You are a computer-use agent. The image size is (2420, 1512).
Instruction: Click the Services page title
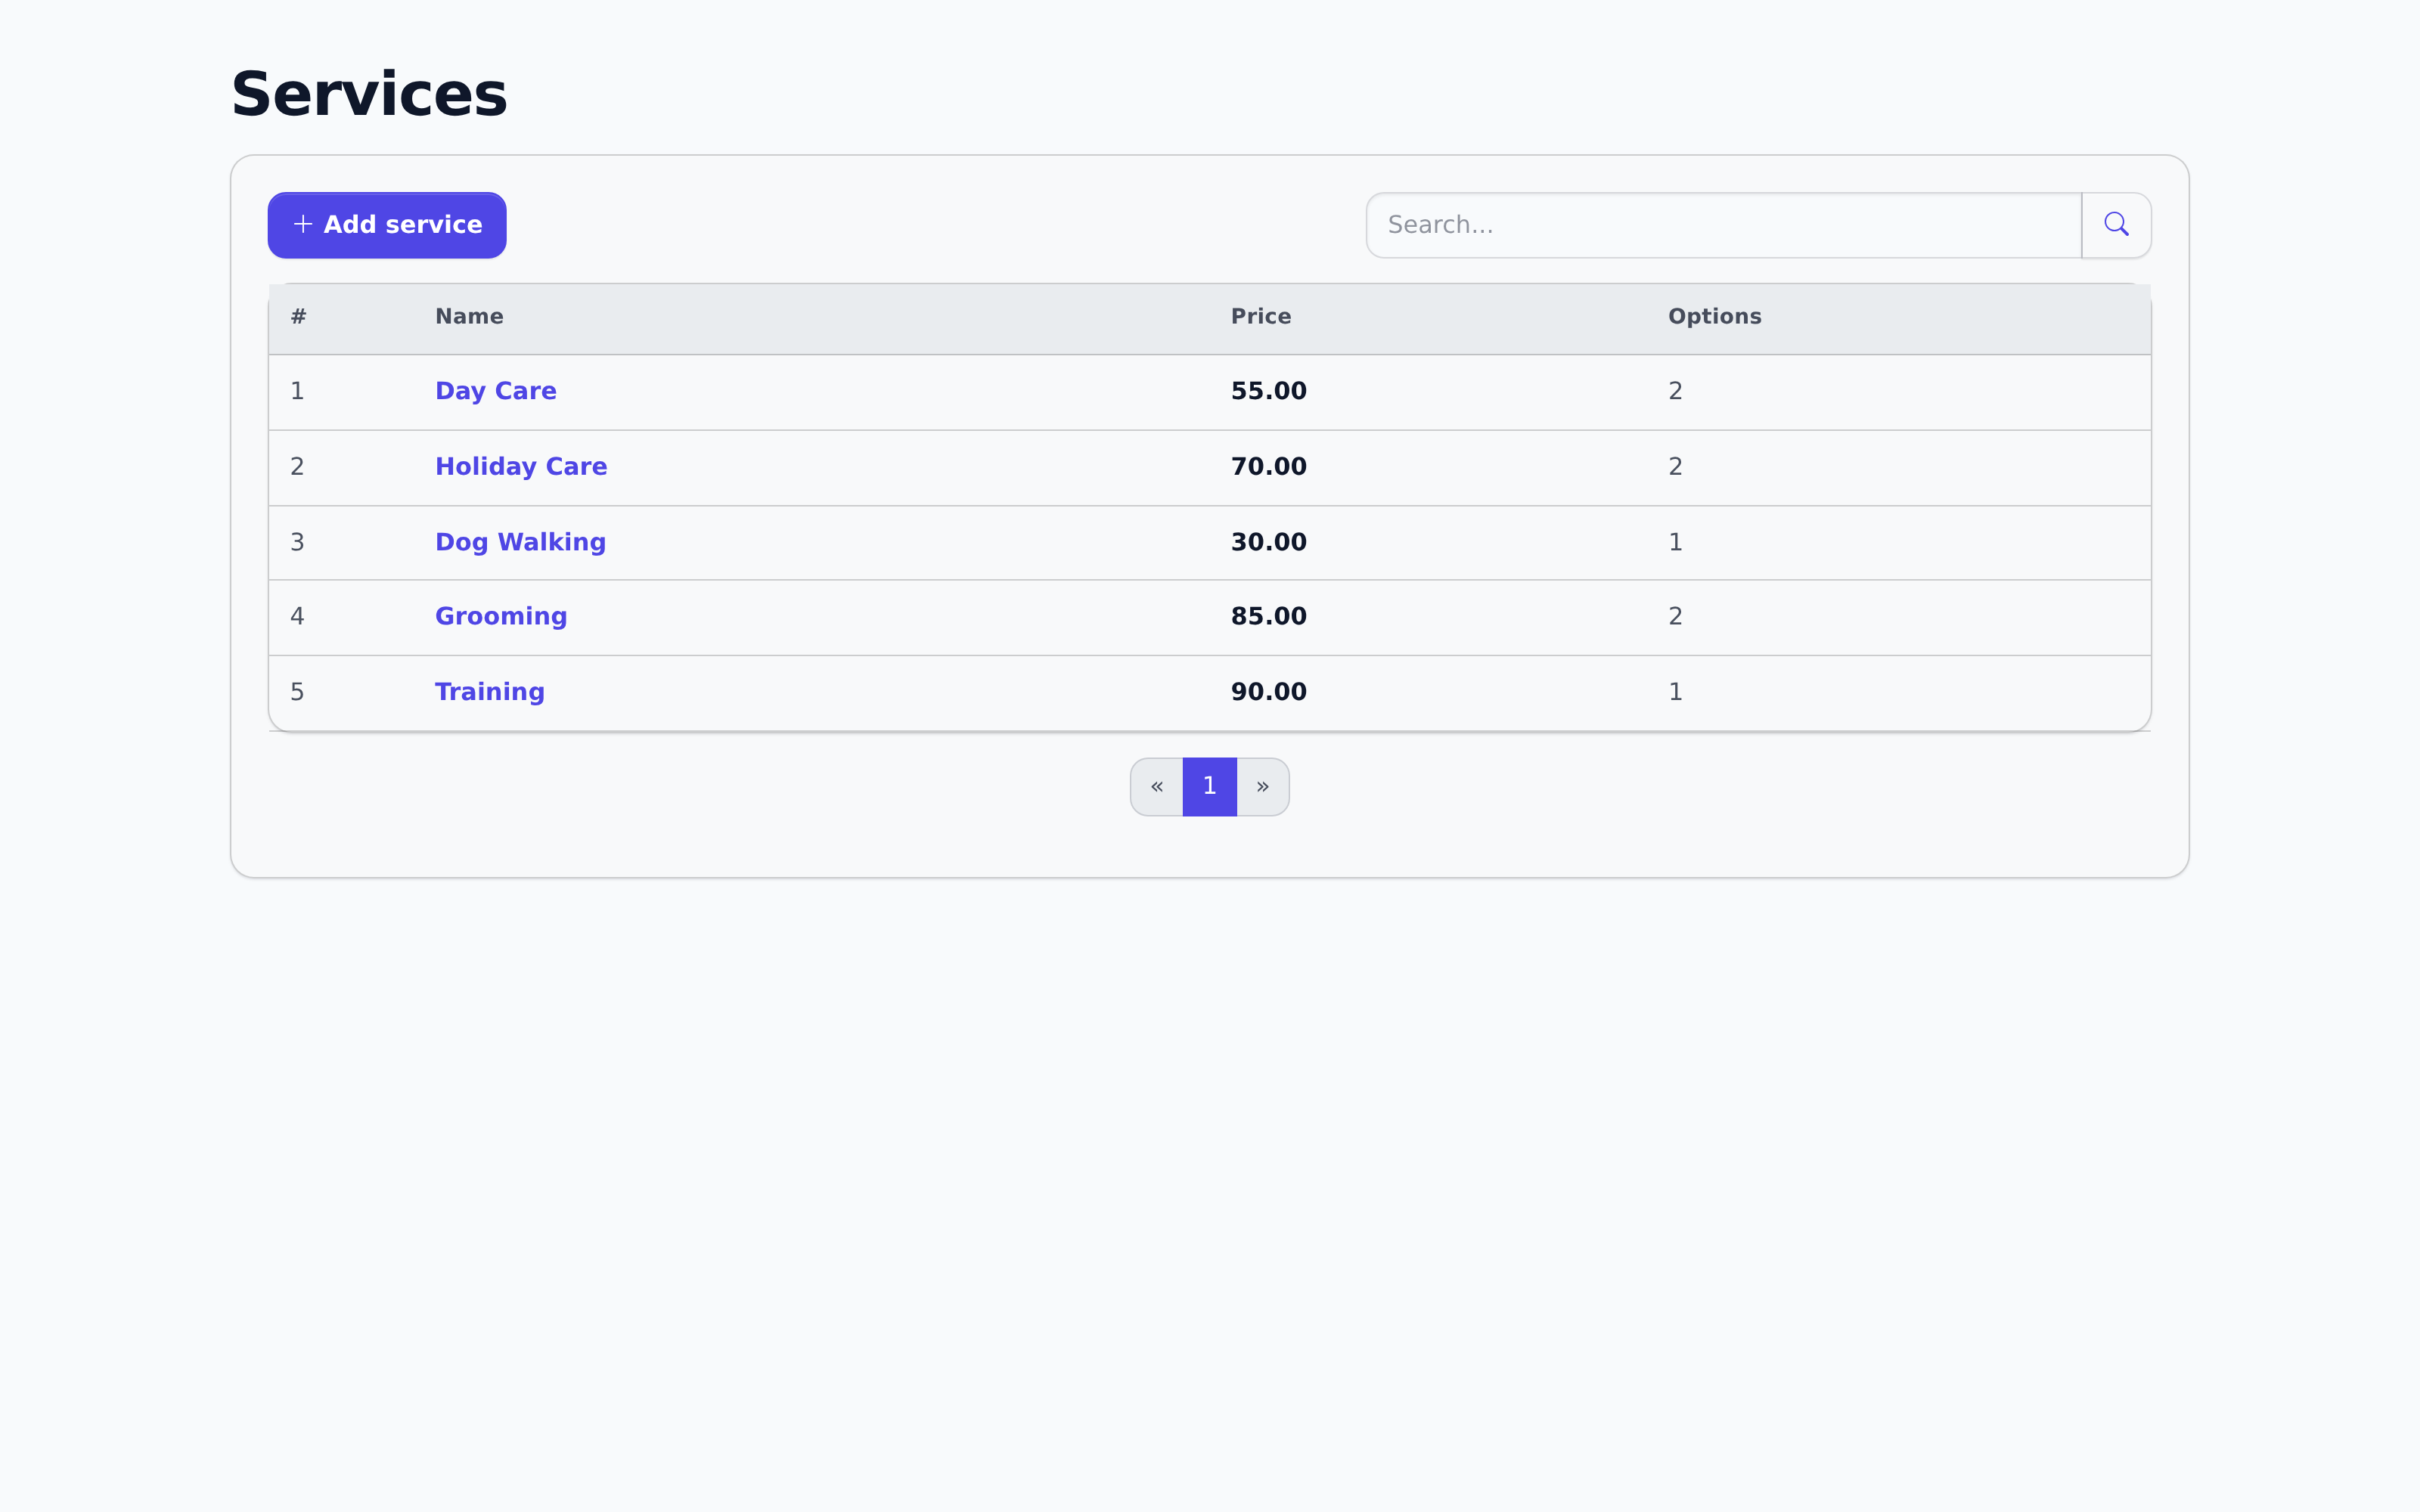(x=368, y=92)
